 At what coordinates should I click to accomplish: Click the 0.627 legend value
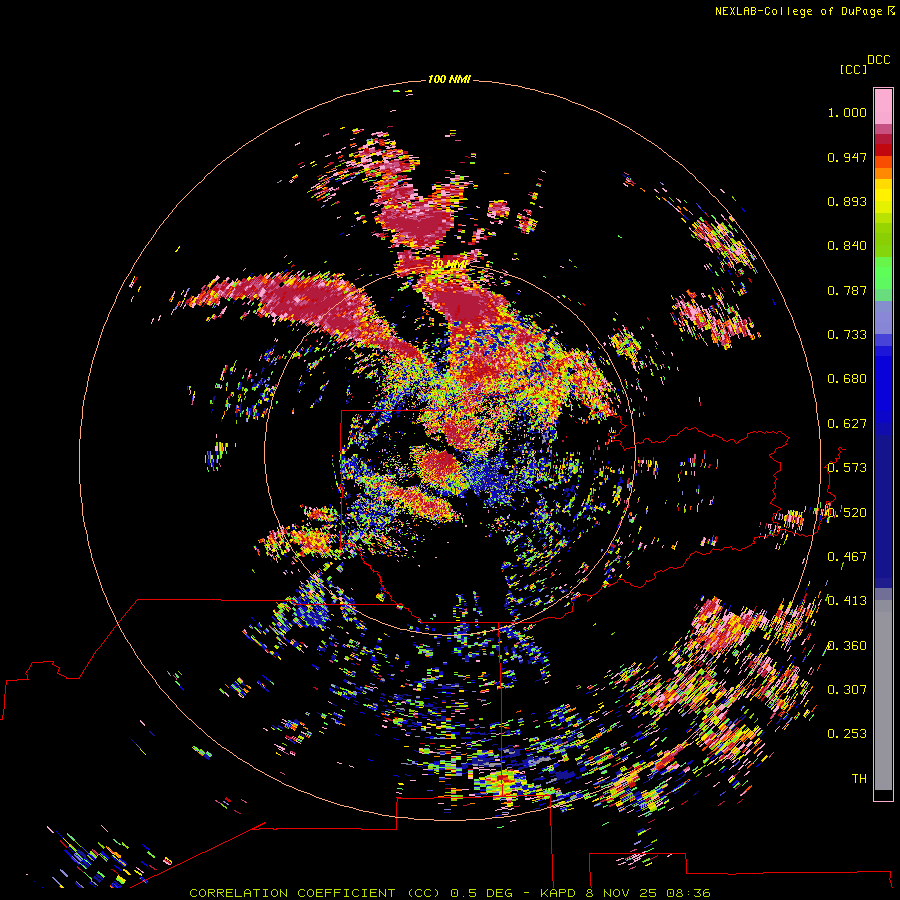(x=847, y=424)
